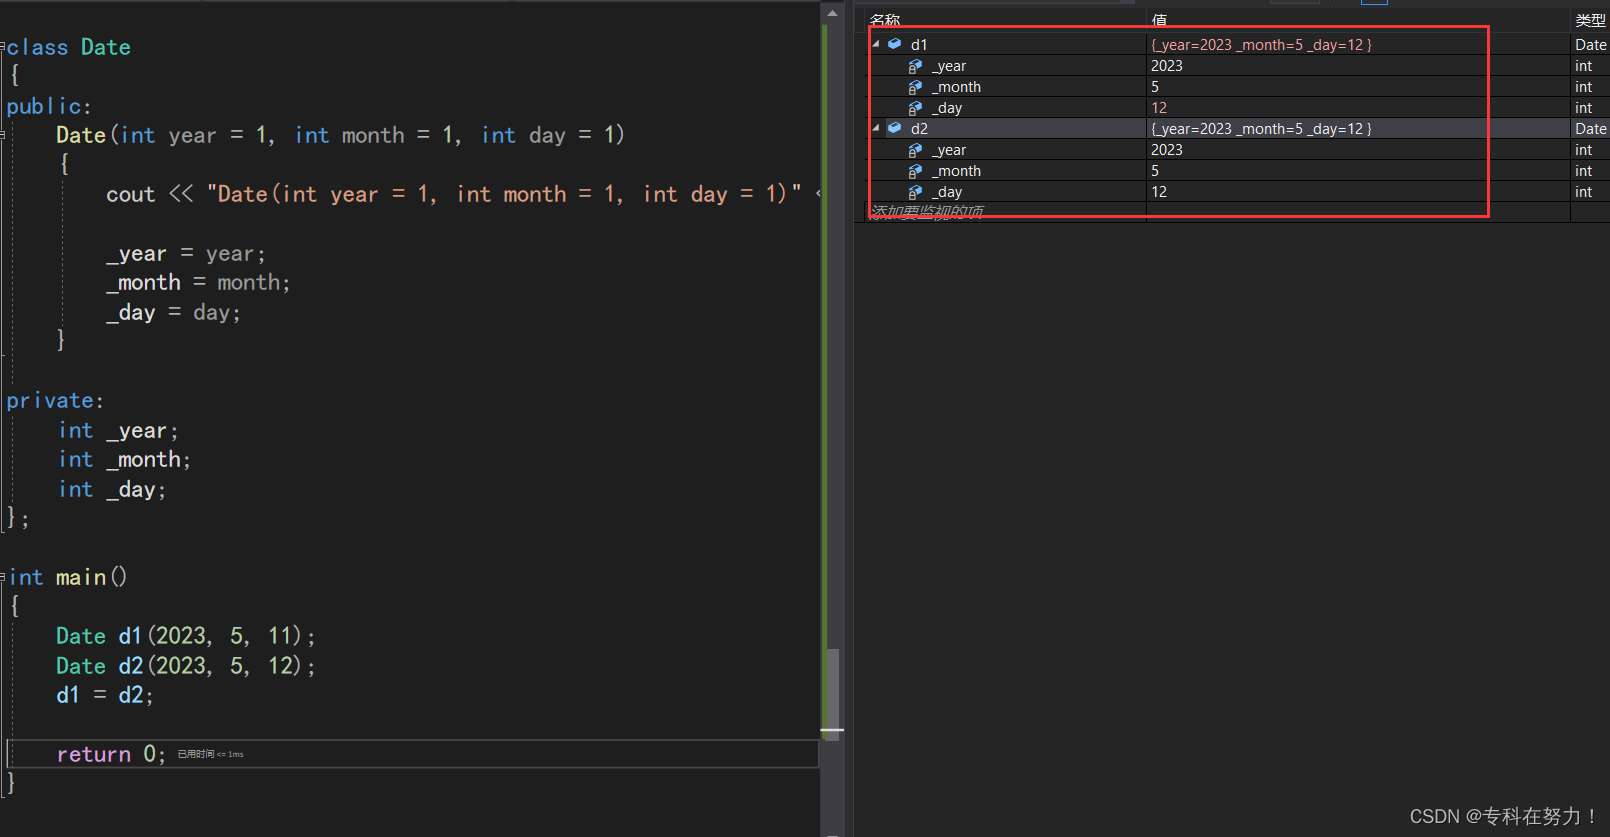Click the red 12 value of d1's _day
The image size is (1610, 837).
click(x=1159, y=108)
